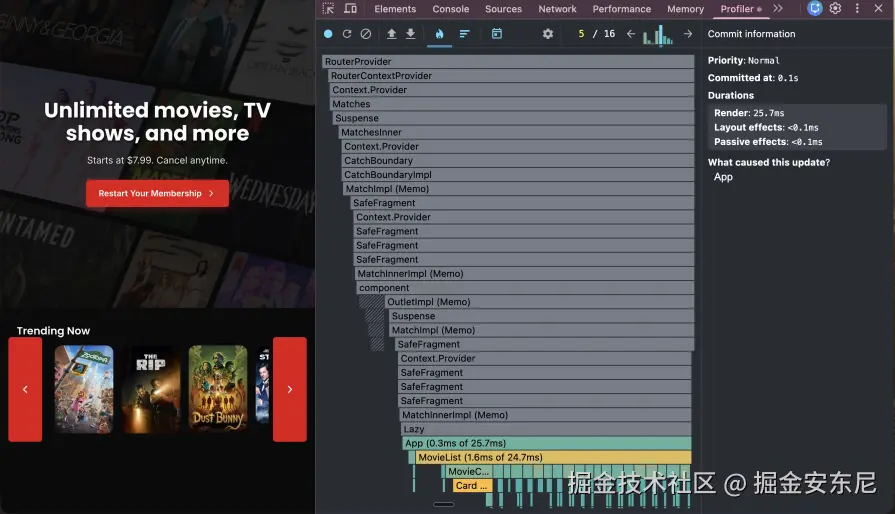The width and height of the screenshot is (895, 514).
Task: Select the component flamegraph row
Action: pyautogui.click(x=525, y=288)
